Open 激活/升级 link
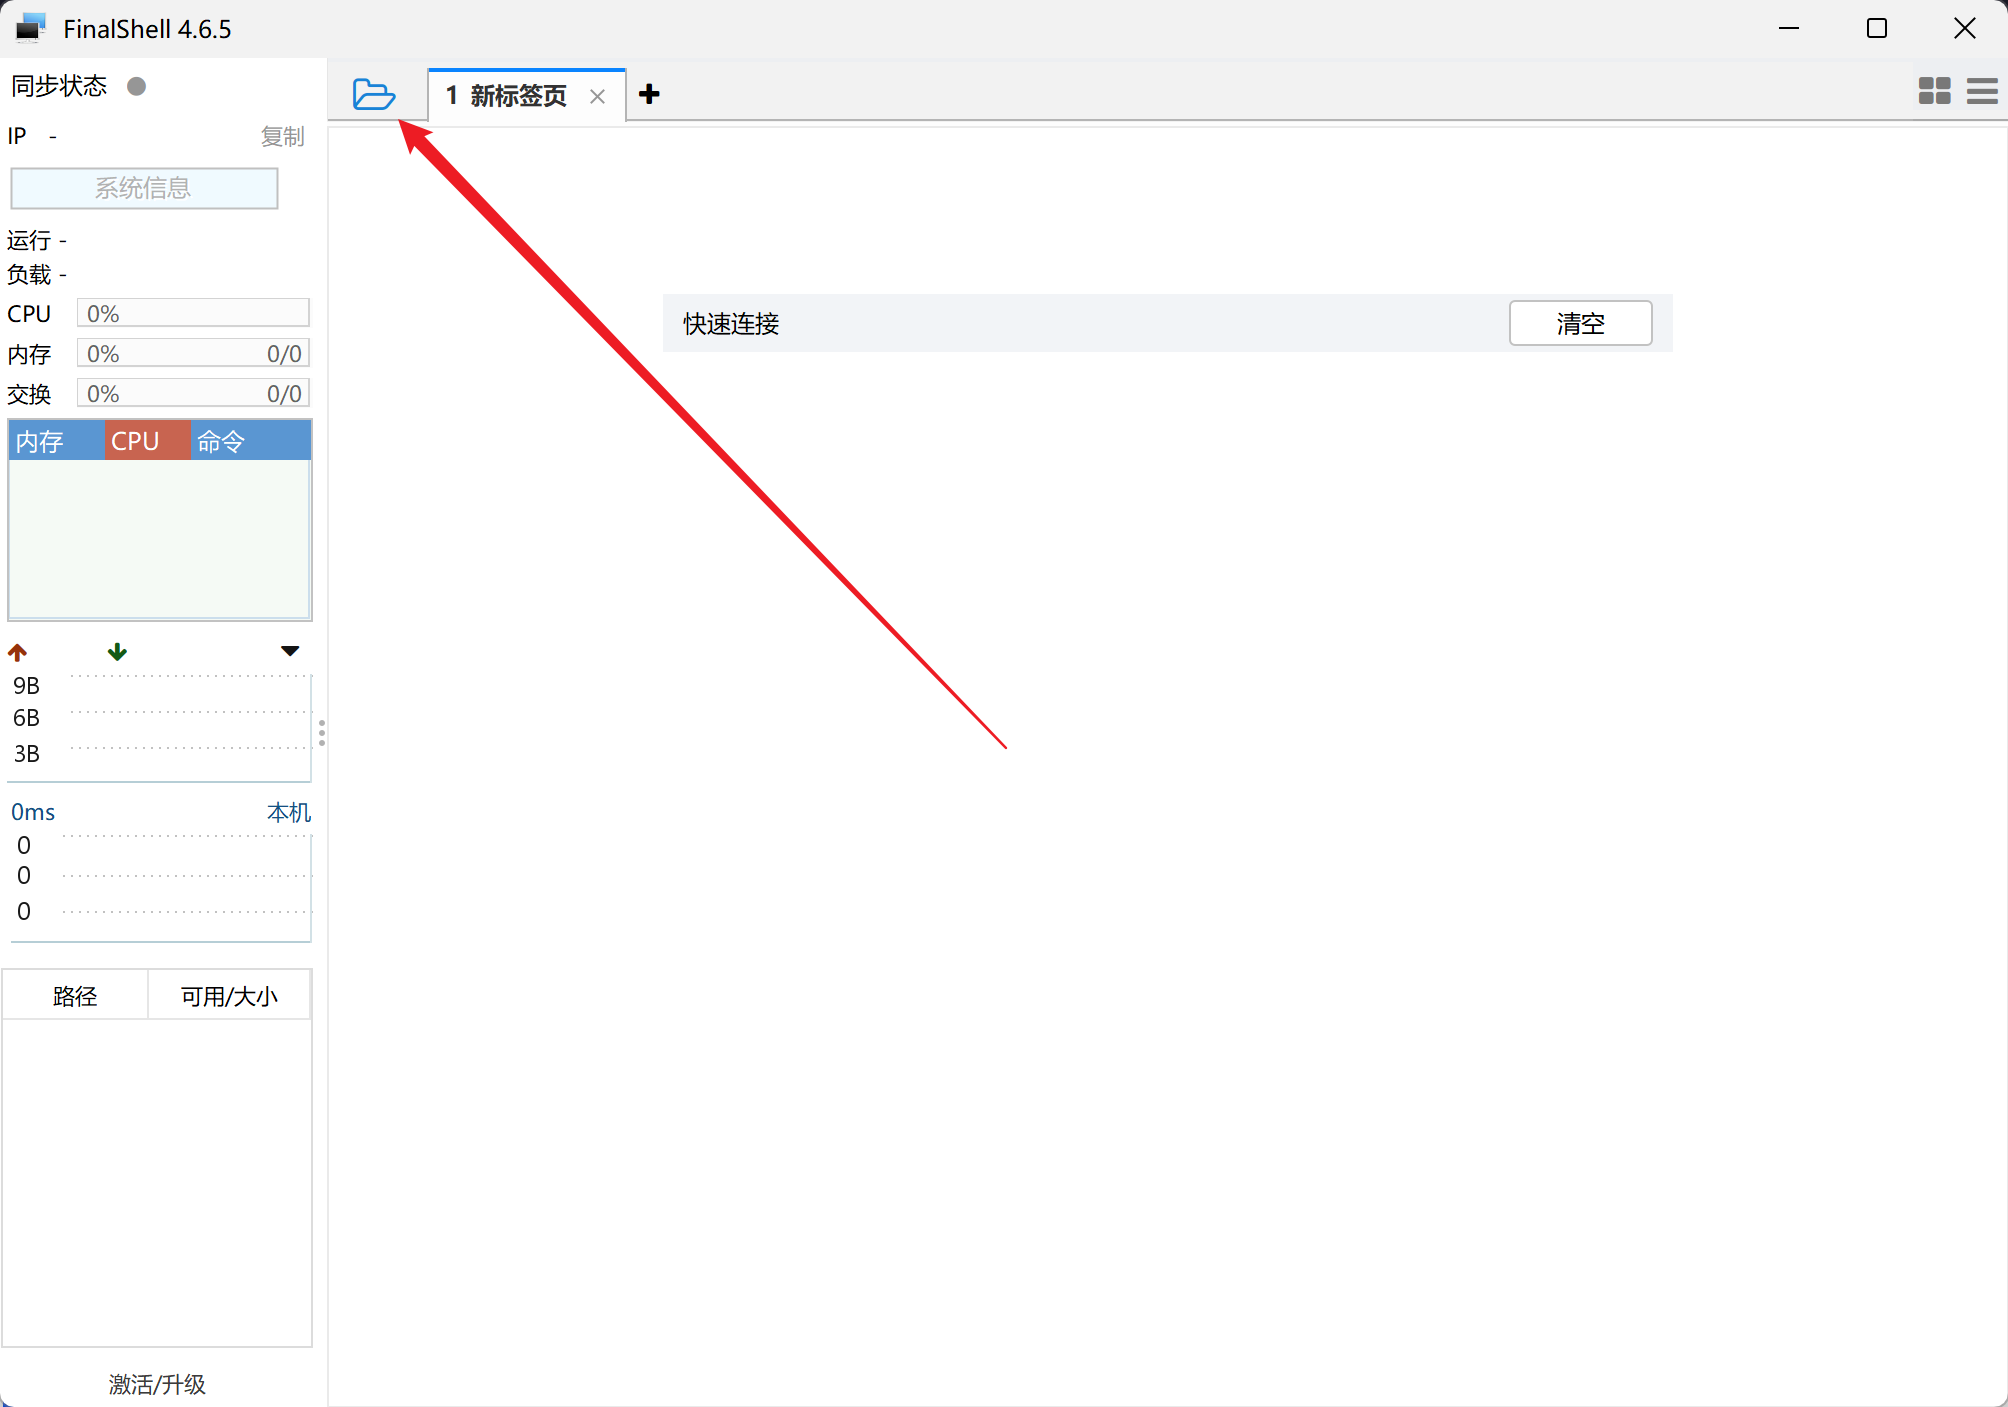2008x1407 pixels. click(157, 1384)
